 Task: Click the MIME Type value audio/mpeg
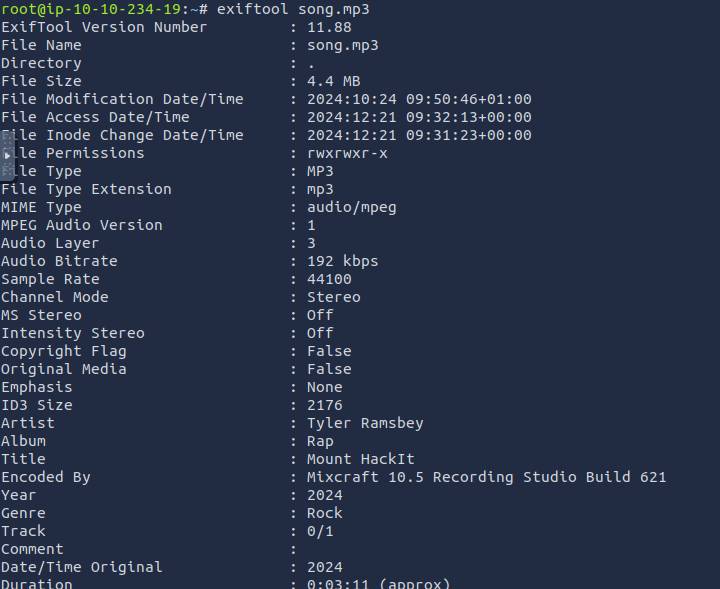[351, 207]
